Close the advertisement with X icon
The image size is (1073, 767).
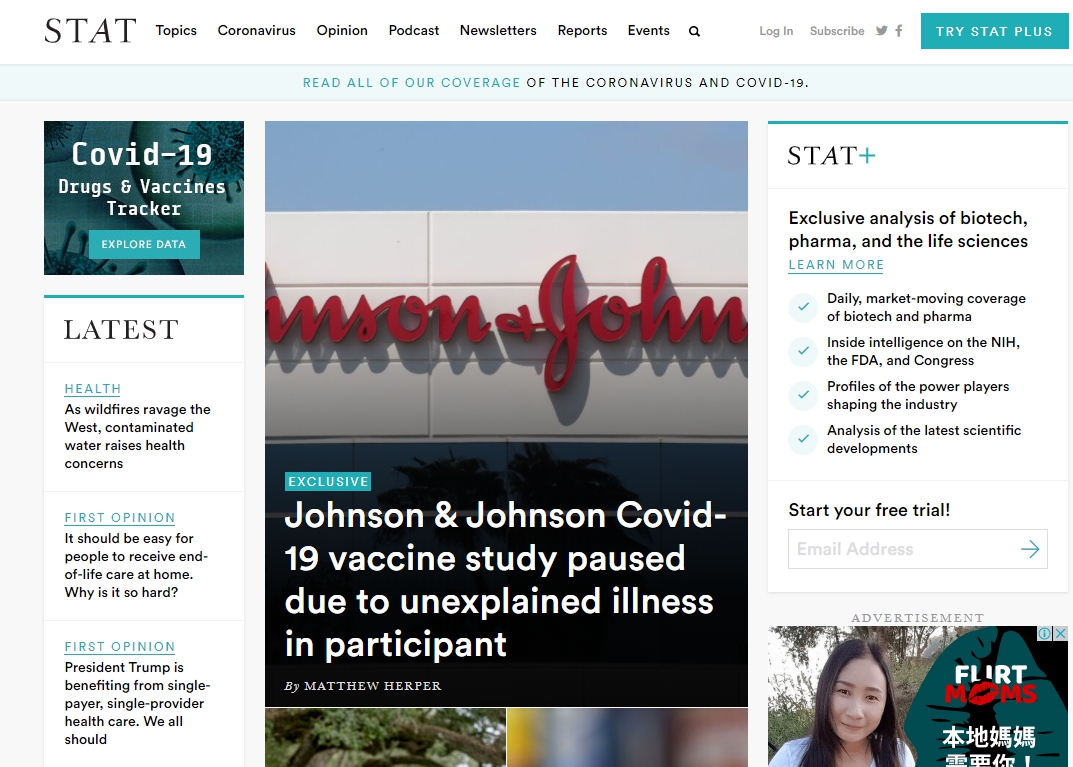coord(1060,634)
